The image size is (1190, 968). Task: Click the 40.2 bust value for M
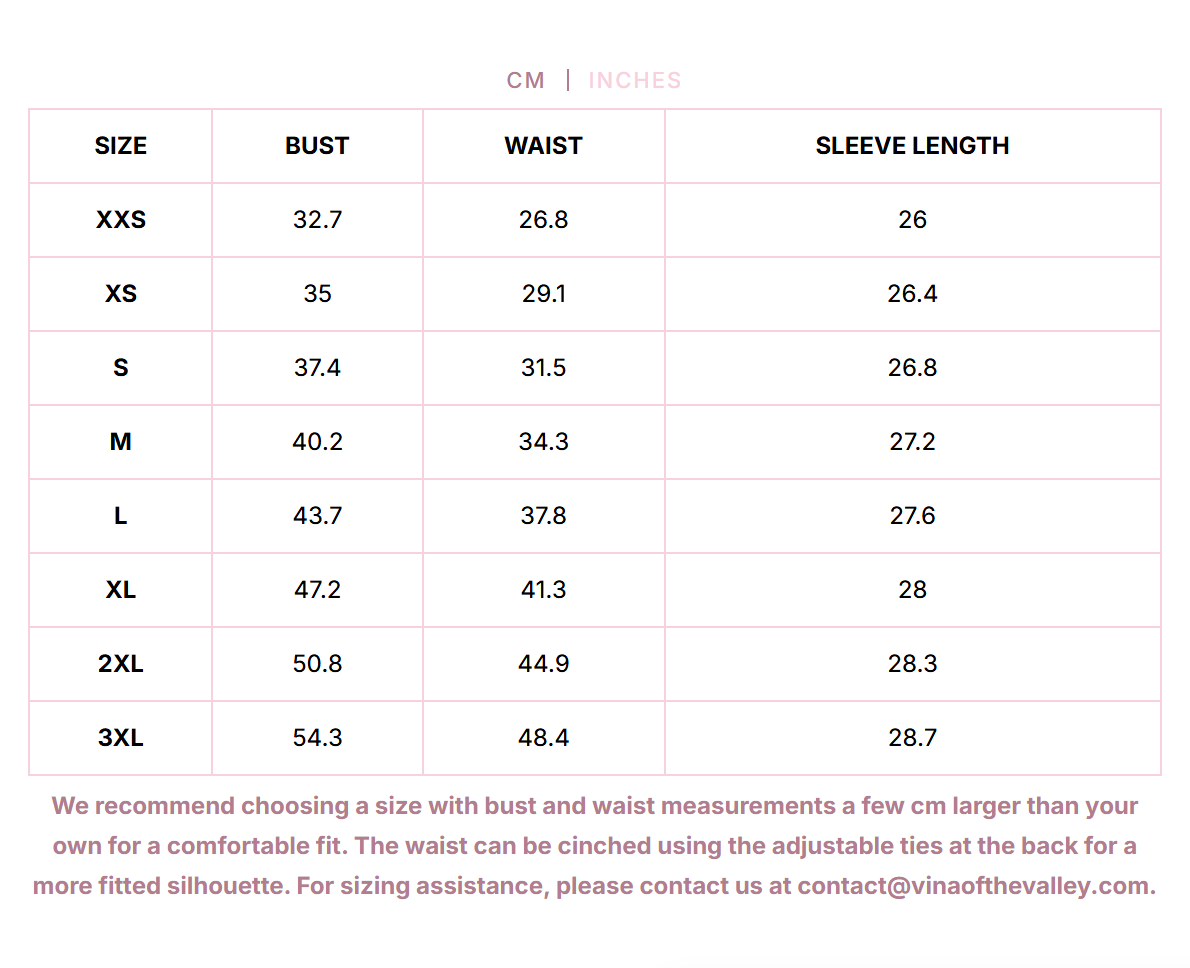(x=317, y=442)
